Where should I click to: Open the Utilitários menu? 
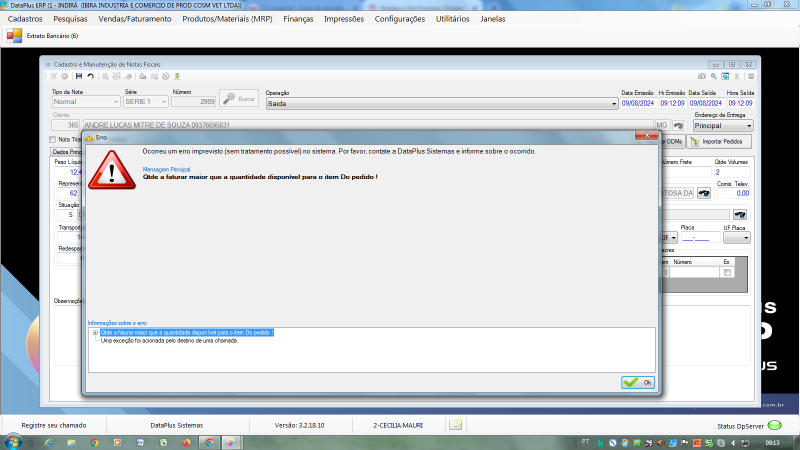pos(453,19)
